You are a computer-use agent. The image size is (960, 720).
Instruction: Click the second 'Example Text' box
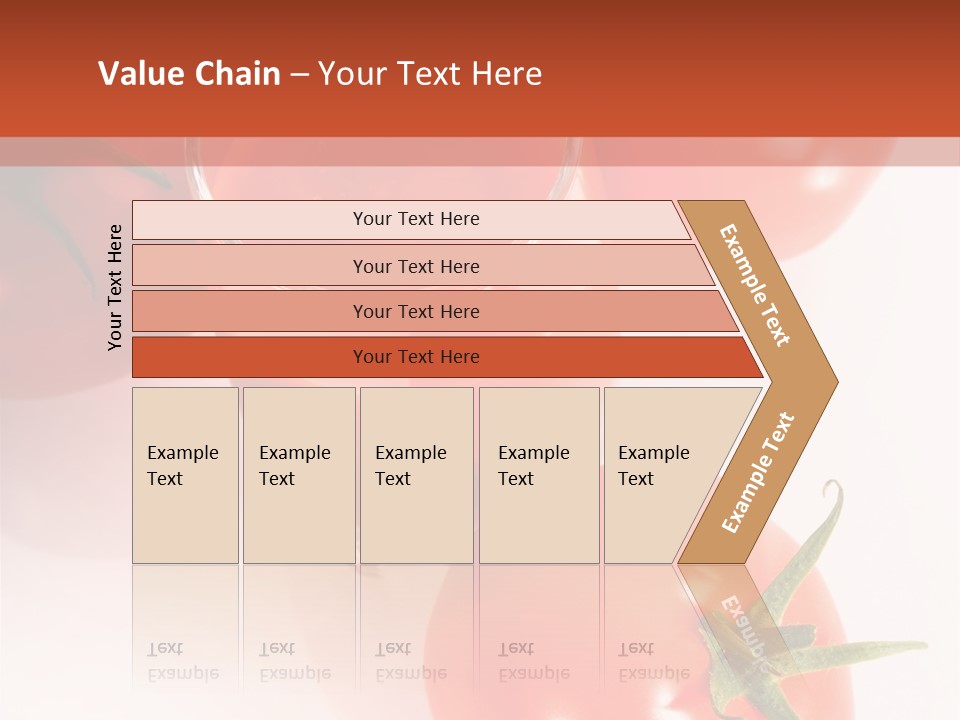299,475
